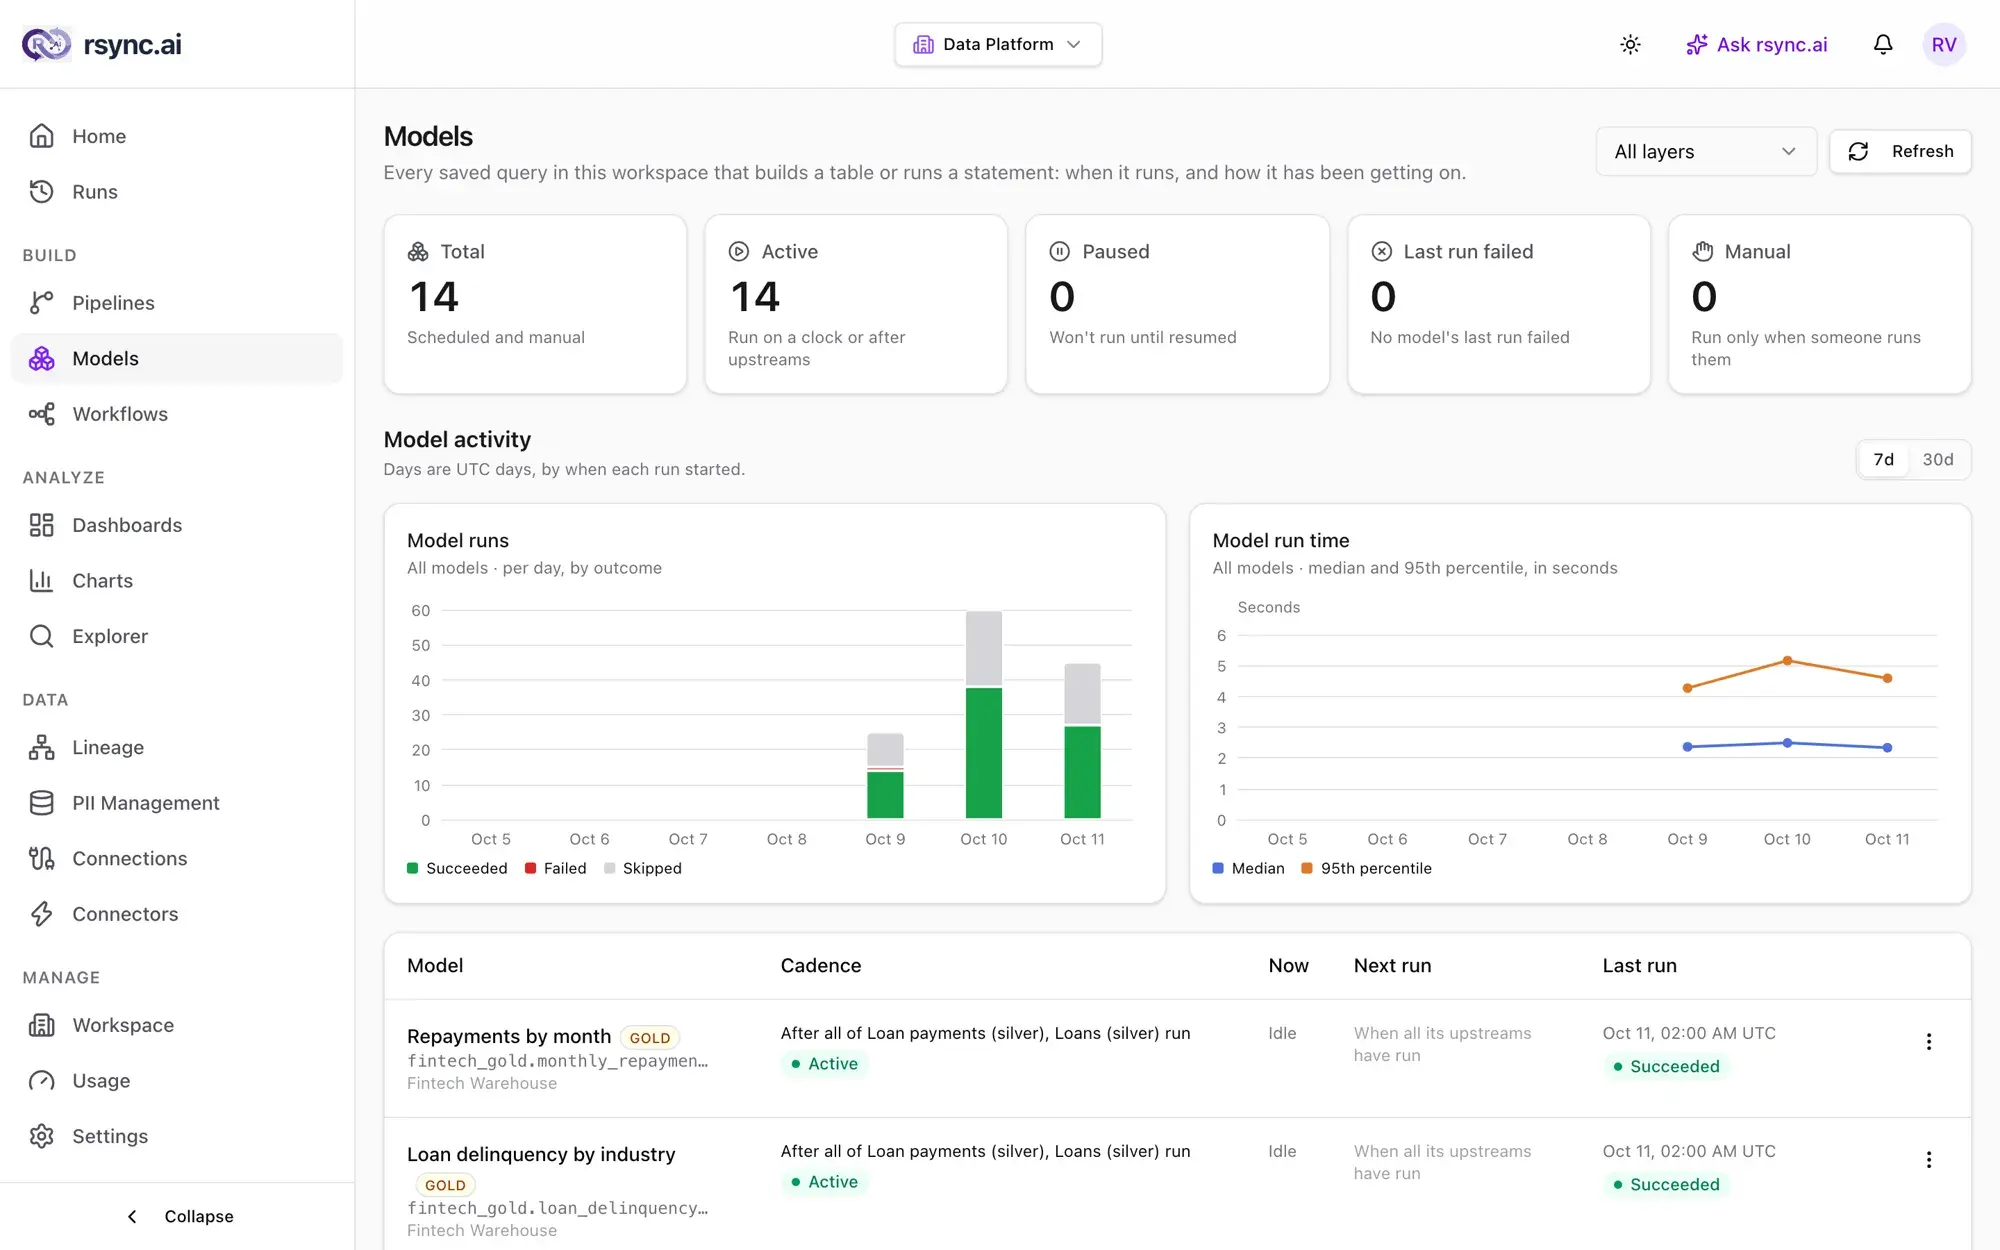Click the rsync.ai logo icon
2000x1250 pixels.
click(46, 44)
